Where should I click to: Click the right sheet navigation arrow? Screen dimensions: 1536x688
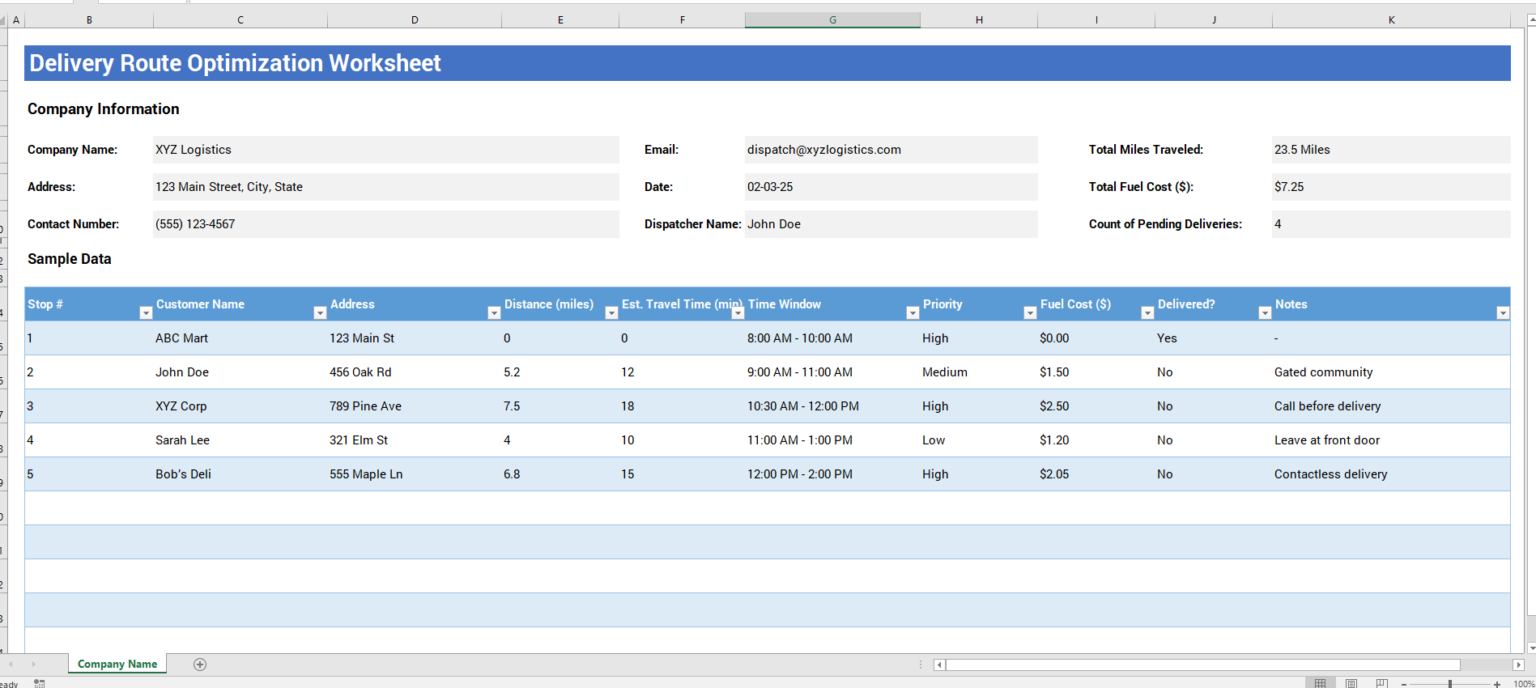point(33,664)
